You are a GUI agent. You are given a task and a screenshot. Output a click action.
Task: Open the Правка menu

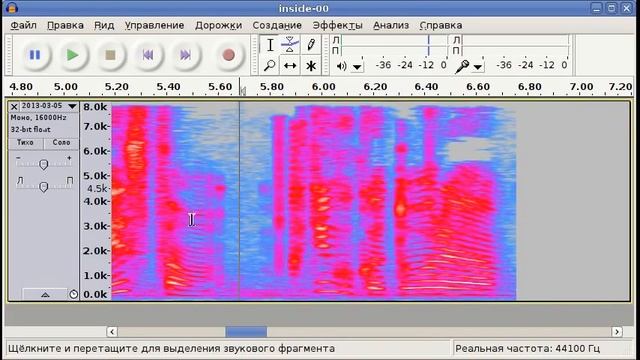[x=65, y=25]
